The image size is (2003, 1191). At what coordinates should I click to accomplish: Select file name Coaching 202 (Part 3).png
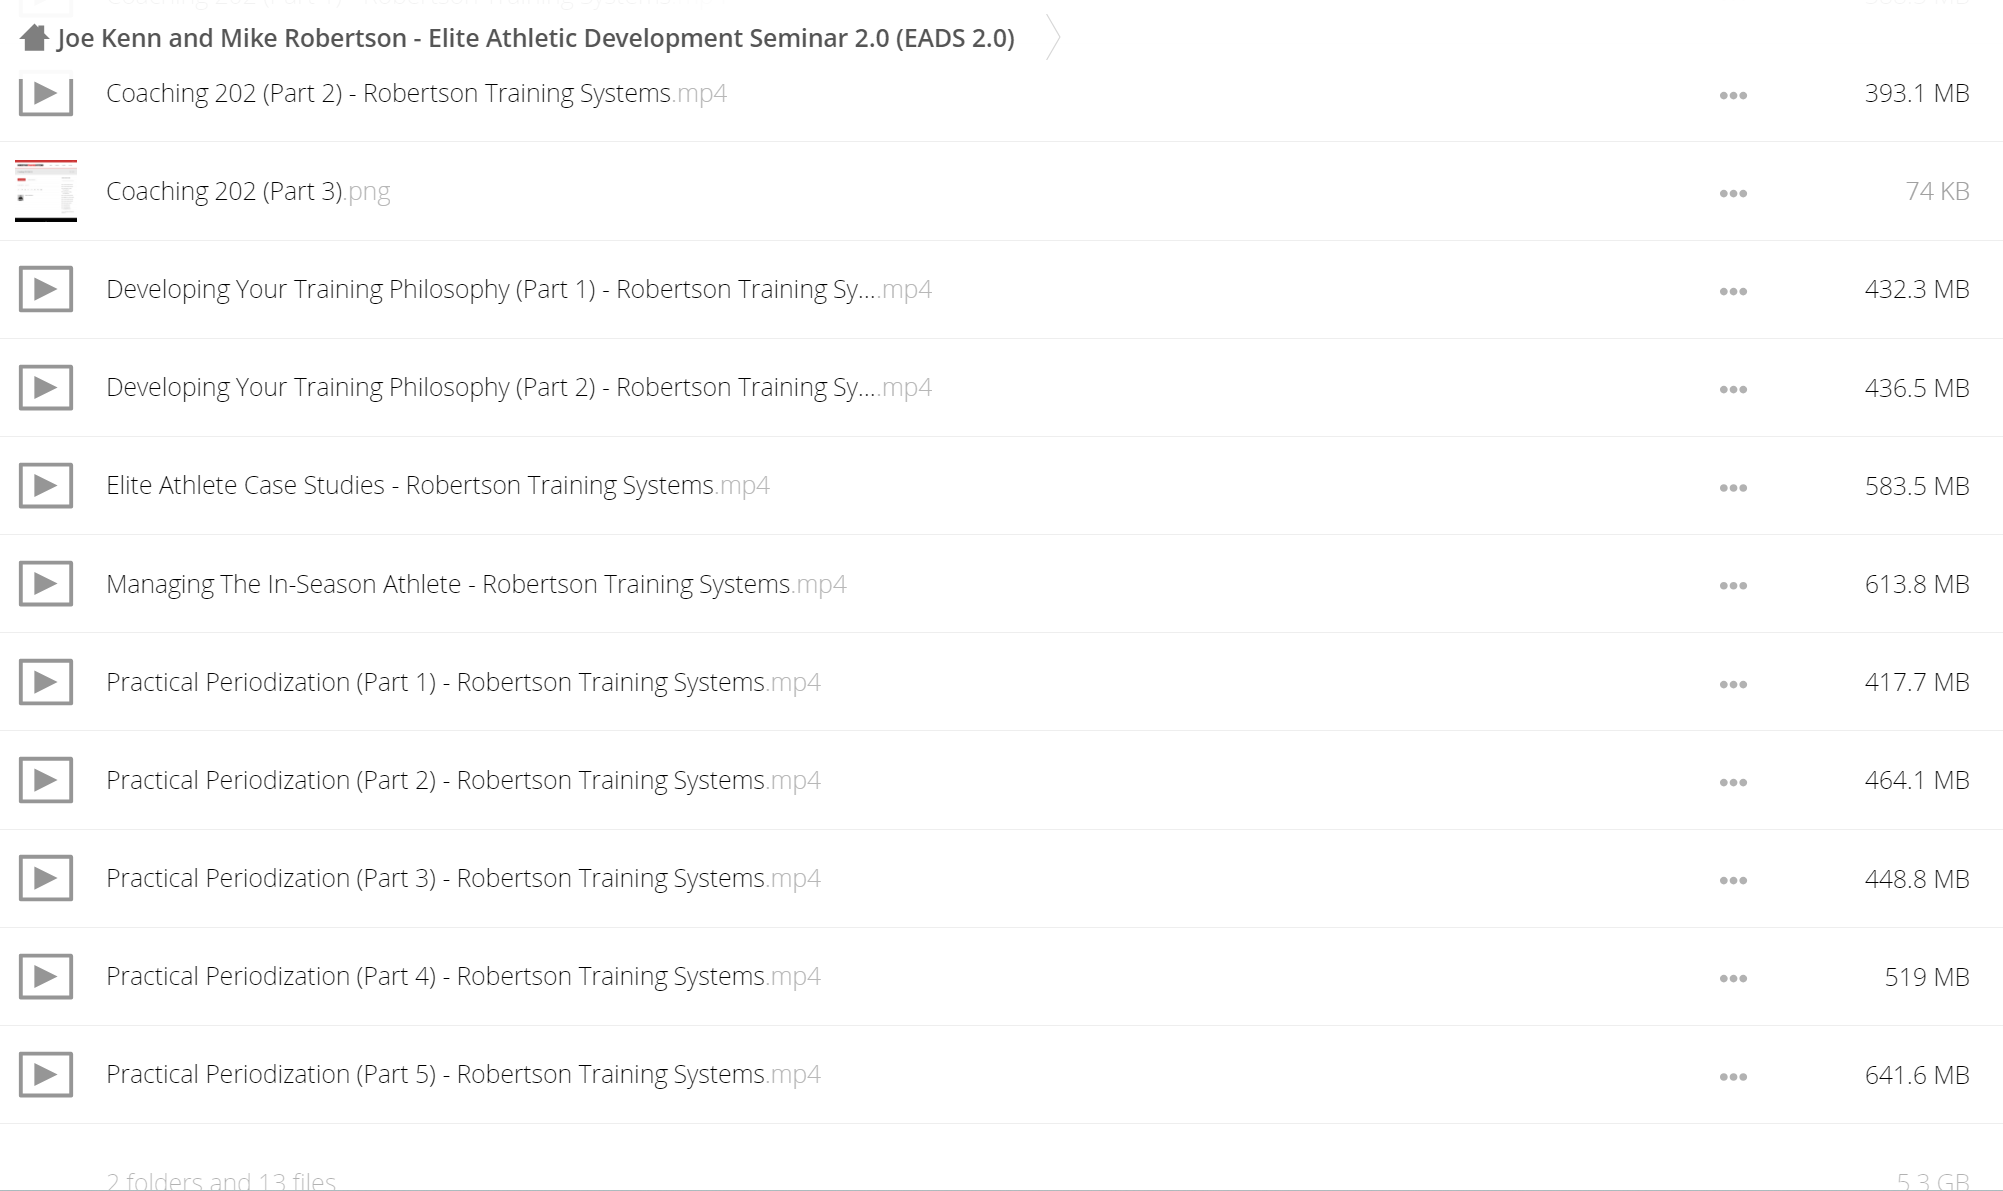pos(248,191)
